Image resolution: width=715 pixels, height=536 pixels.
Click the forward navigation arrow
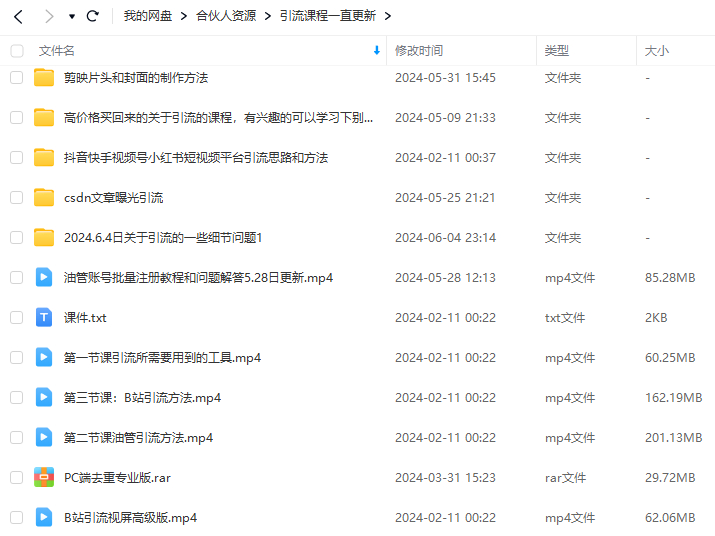click(49, 16)
